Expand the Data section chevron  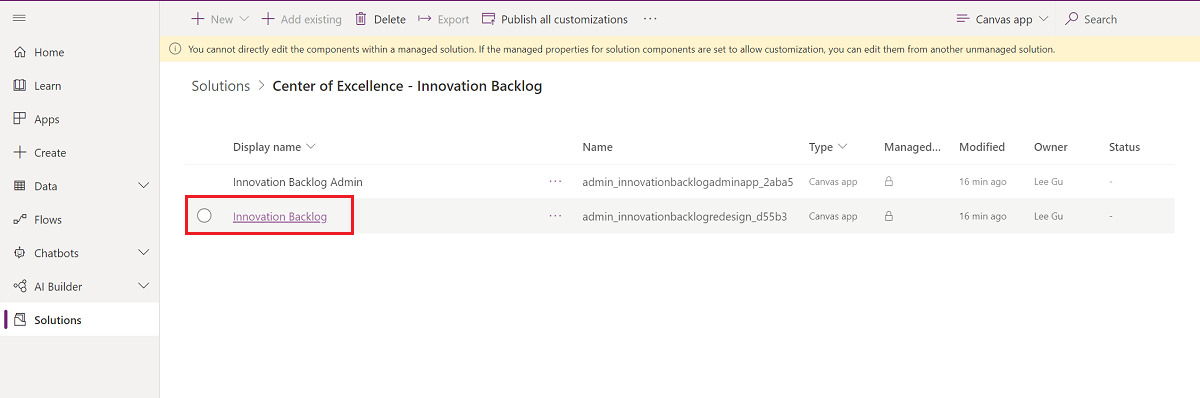coord(143,186)
